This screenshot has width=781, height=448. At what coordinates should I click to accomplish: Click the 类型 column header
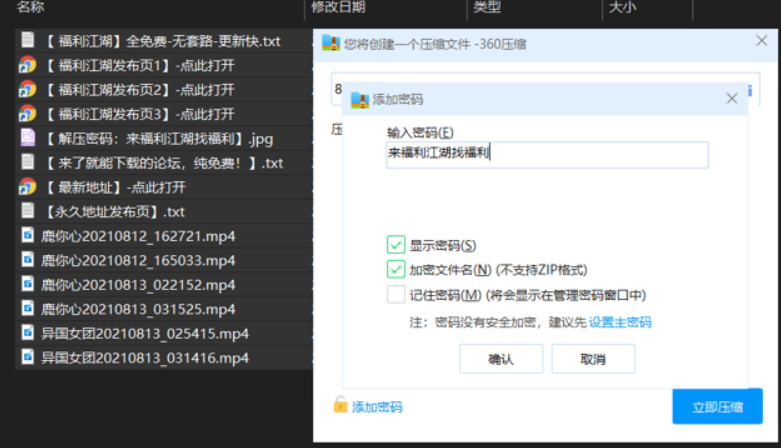point(487,8)
